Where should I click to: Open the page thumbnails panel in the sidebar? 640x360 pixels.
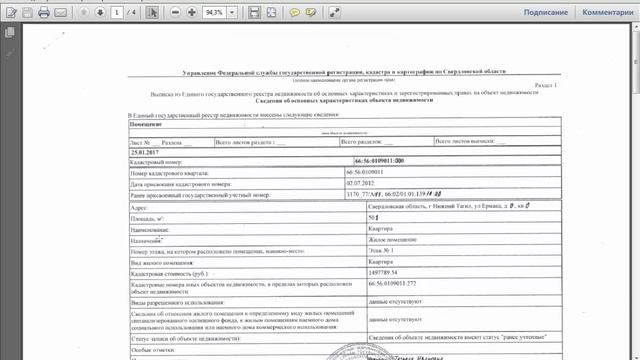(x=10, y=32)
